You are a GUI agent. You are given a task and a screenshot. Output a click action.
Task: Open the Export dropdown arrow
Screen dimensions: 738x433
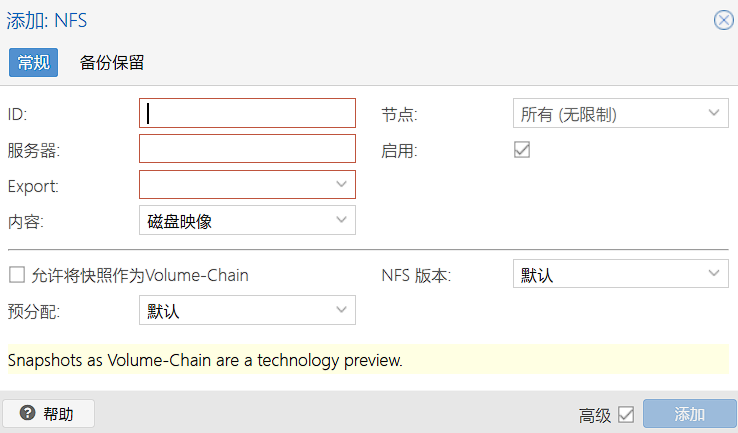[342, 185]
